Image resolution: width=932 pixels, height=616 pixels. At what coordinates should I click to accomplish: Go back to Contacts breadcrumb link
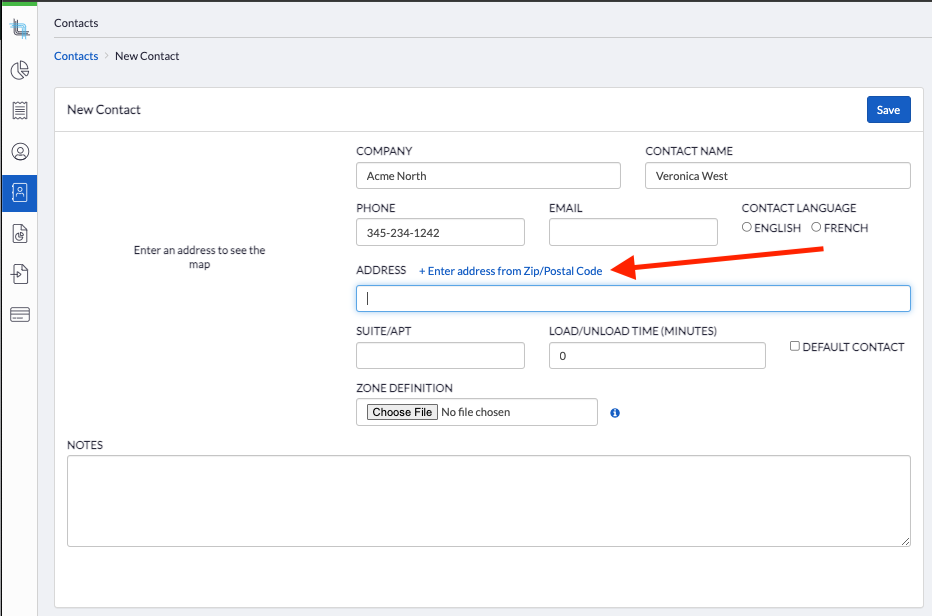pyautogui.click(x=76, y=56)
